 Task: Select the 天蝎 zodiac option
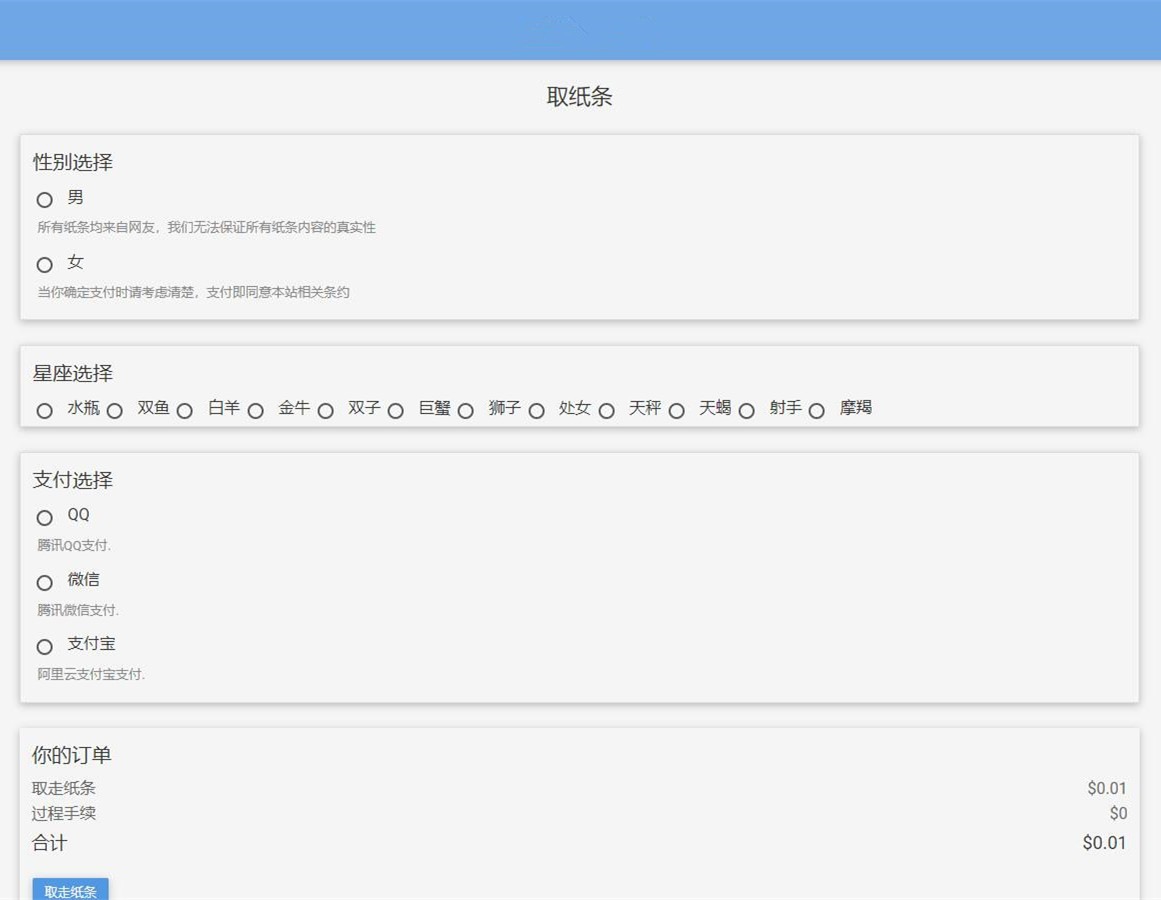[x=677, y=411]
